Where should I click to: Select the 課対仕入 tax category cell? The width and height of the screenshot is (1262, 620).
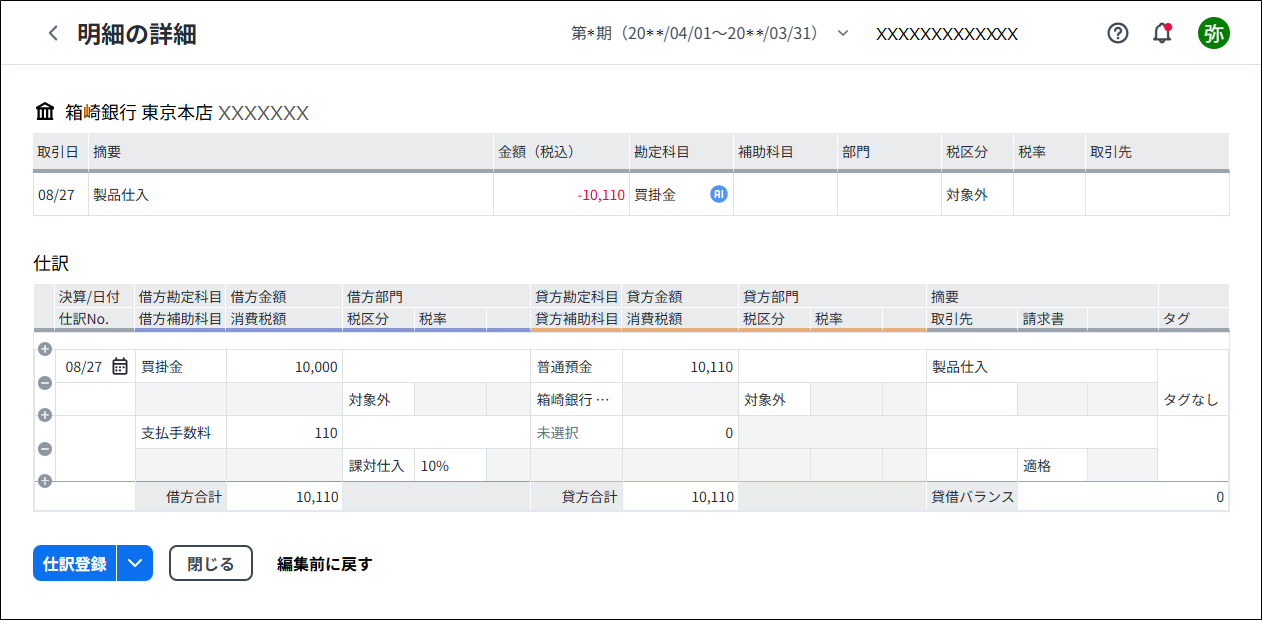378,465
